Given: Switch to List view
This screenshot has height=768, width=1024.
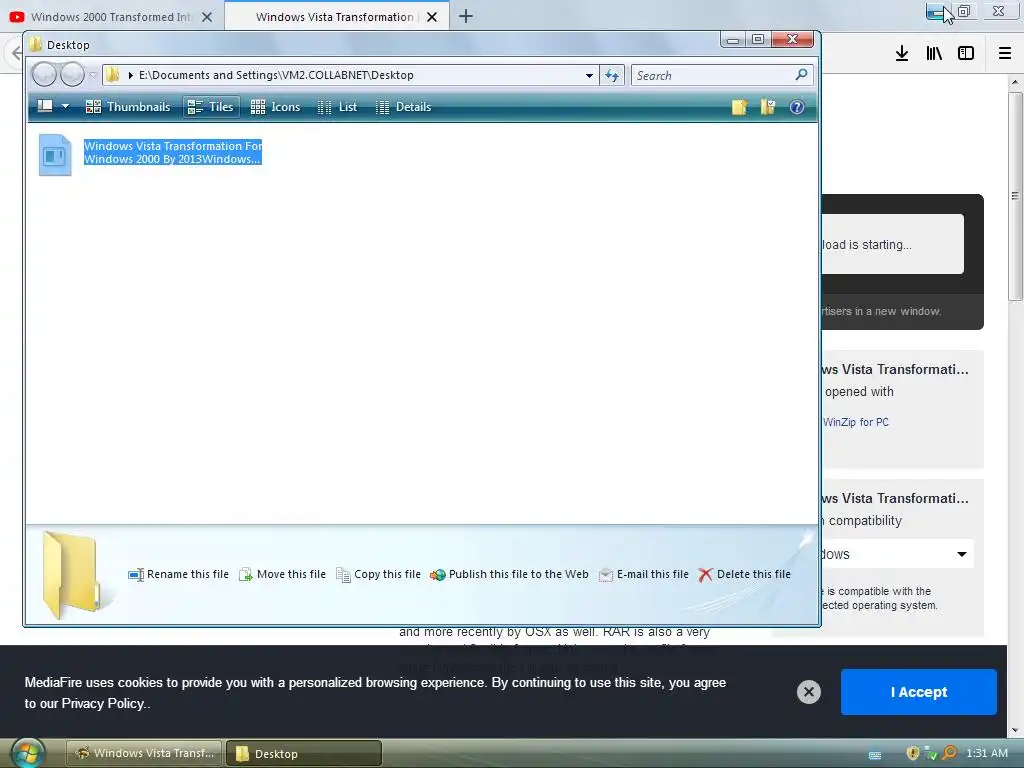Looking at the screenshot, I should click(x=337, y=107).
